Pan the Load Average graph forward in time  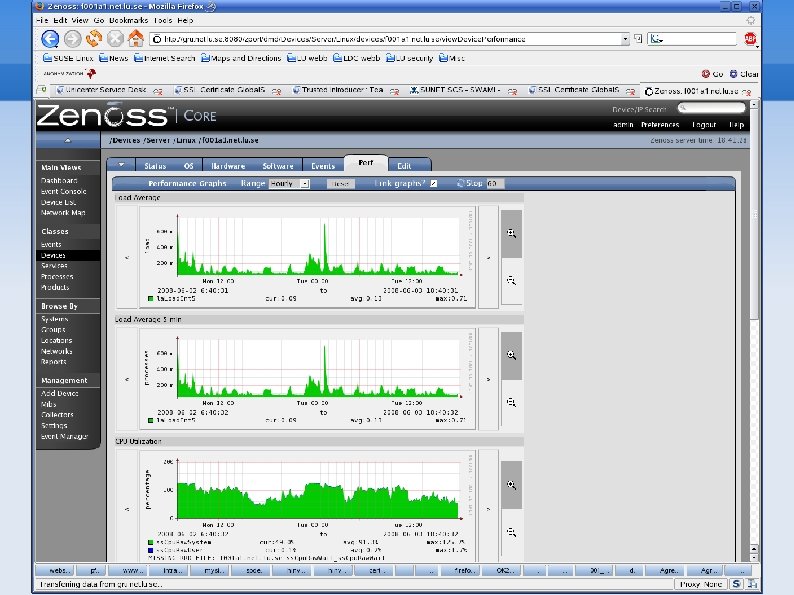pyautogui.click(x=489, y=257)
